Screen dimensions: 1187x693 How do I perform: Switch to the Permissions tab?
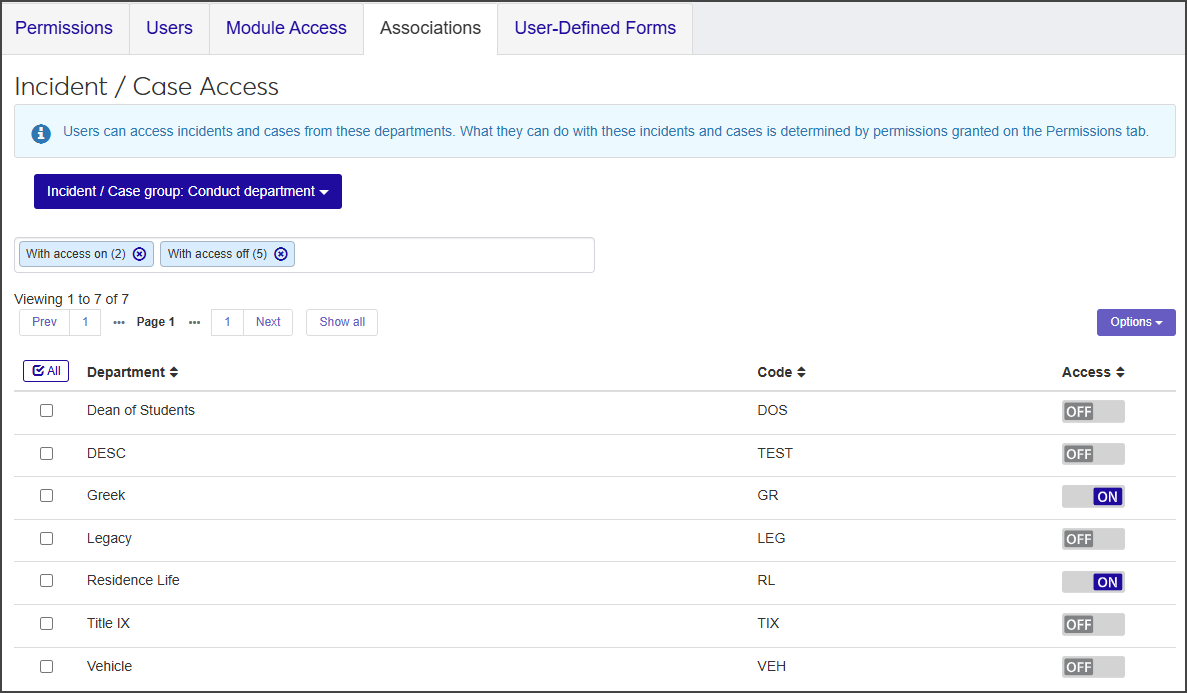pyautogui.click(x=64, y=28)
